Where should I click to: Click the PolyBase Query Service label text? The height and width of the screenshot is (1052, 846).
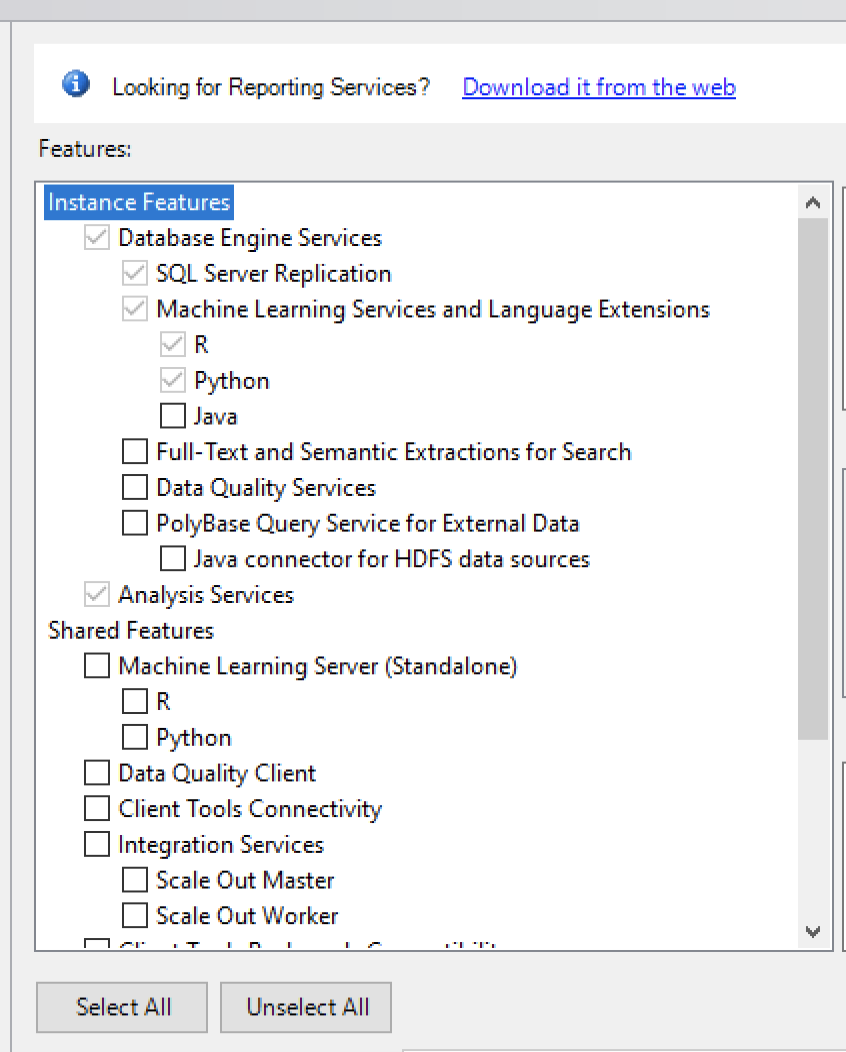(x=368, y=523)
